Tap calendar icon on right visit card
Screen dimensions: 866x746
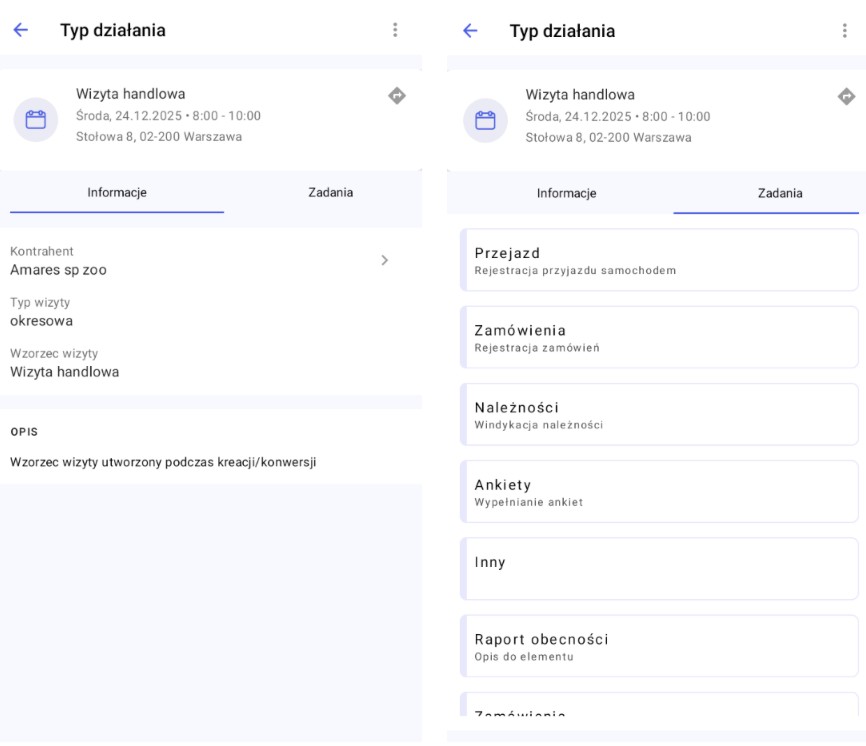(x=485, y=119)
